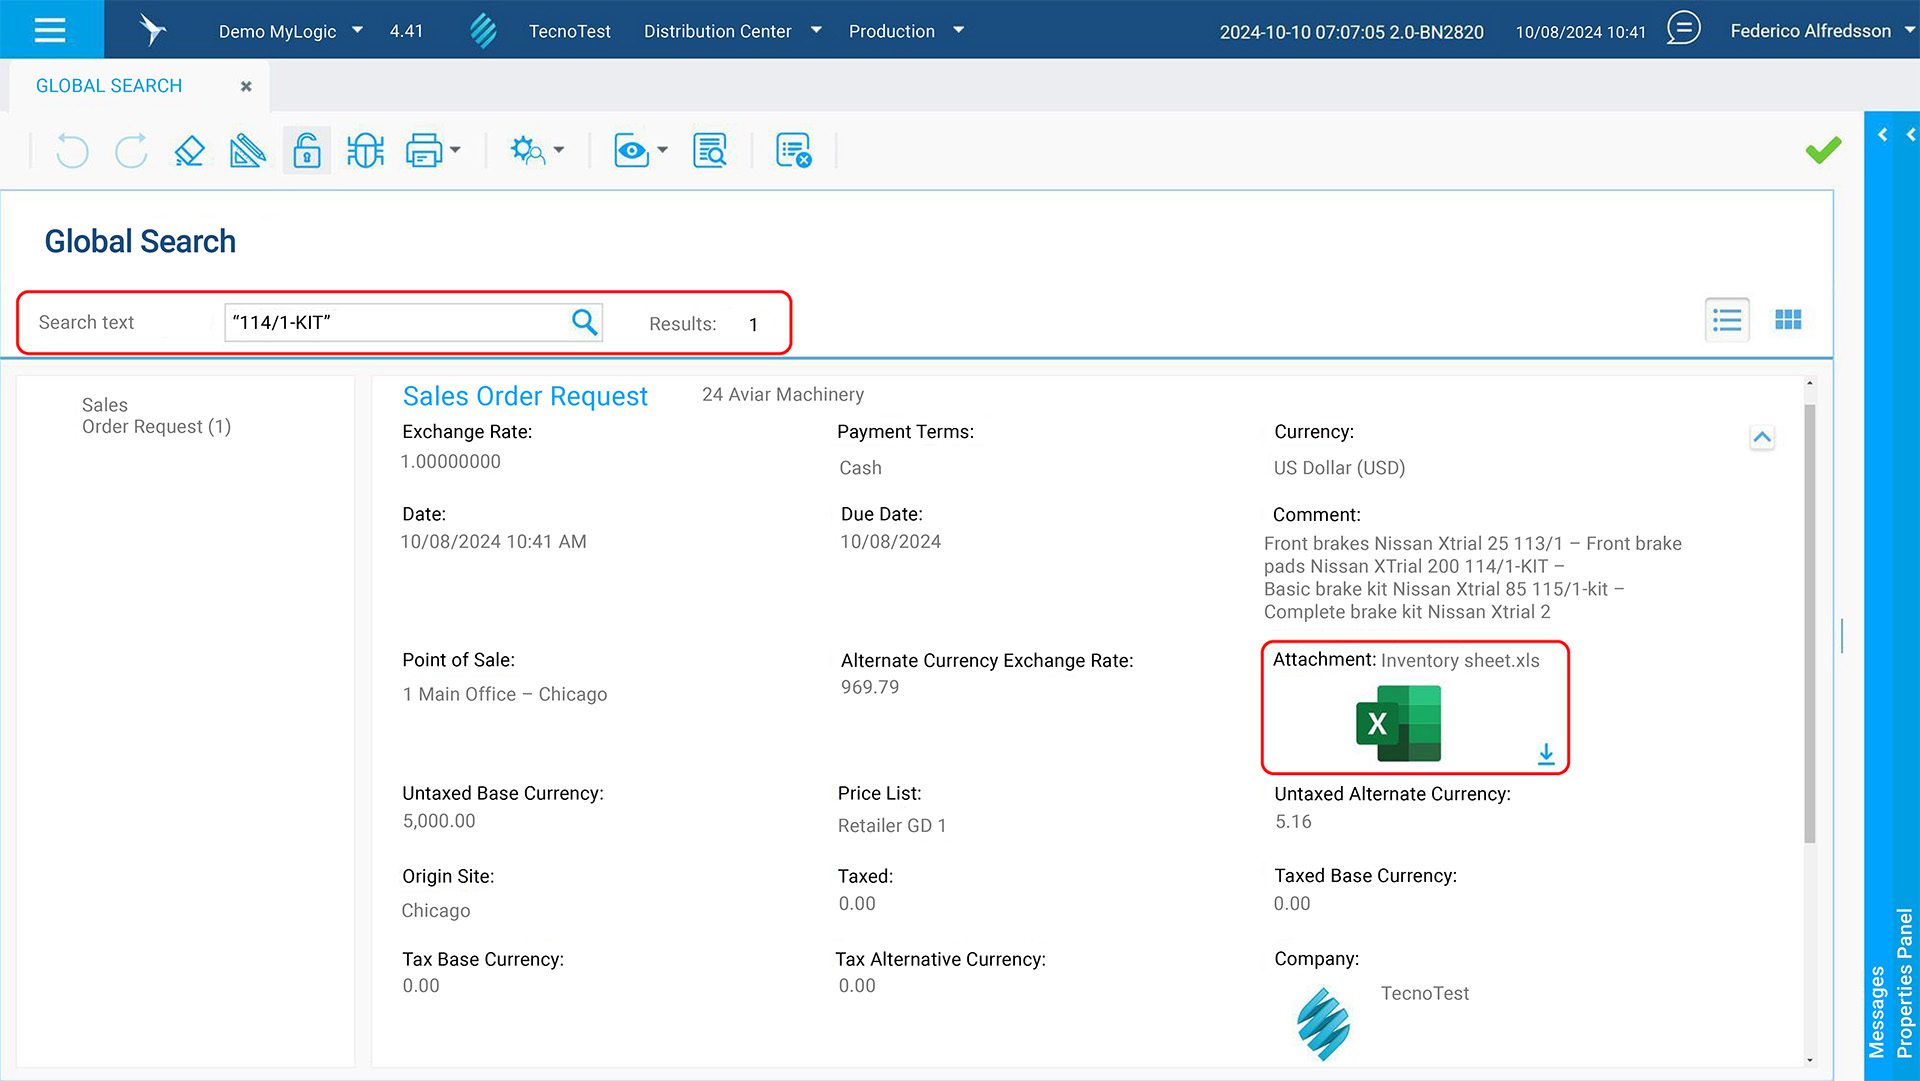
Task: Click the magnifier in search text field
Action: [x=584, y=322]
